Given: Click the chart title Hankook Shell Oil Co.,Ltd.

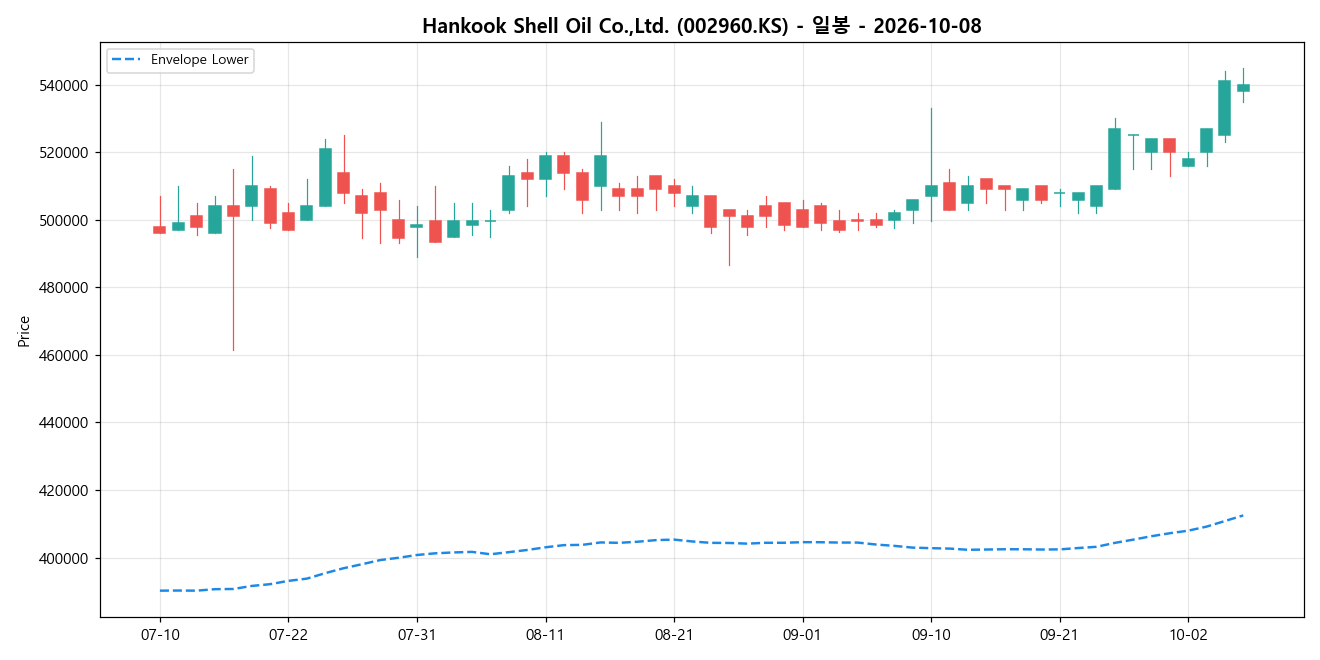Looking at the screenshot, I should [701, 26].
